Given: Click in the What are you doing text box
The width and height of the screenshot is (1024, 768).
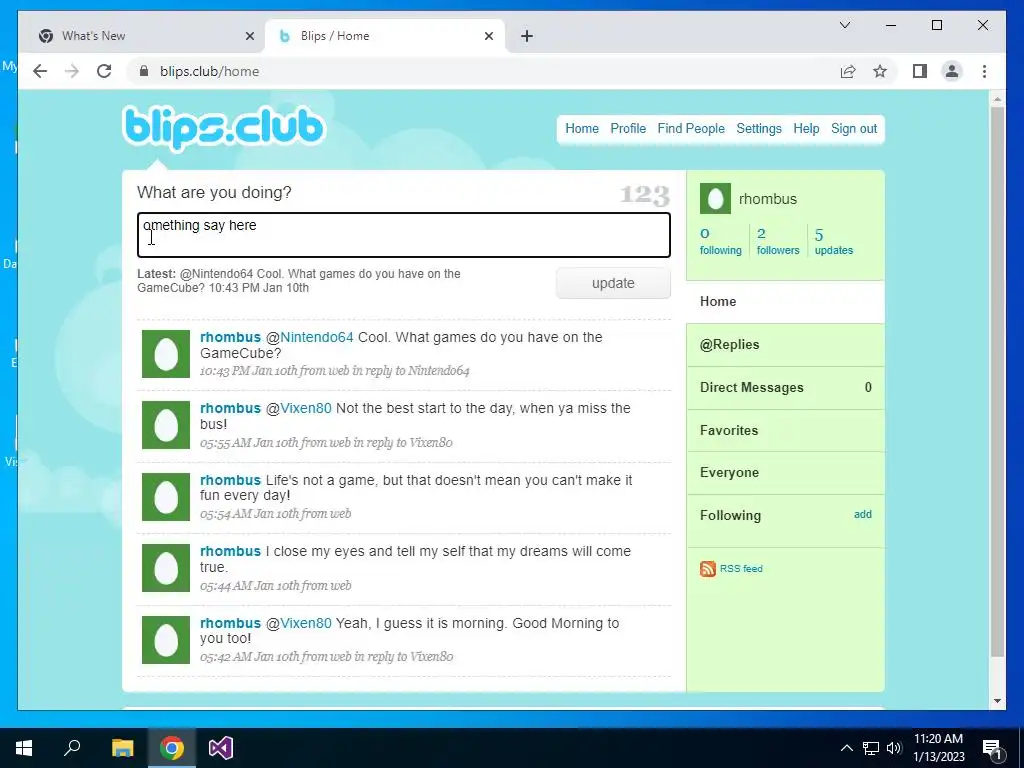Looking at the screenshot, I should click(x=404, y=235).
